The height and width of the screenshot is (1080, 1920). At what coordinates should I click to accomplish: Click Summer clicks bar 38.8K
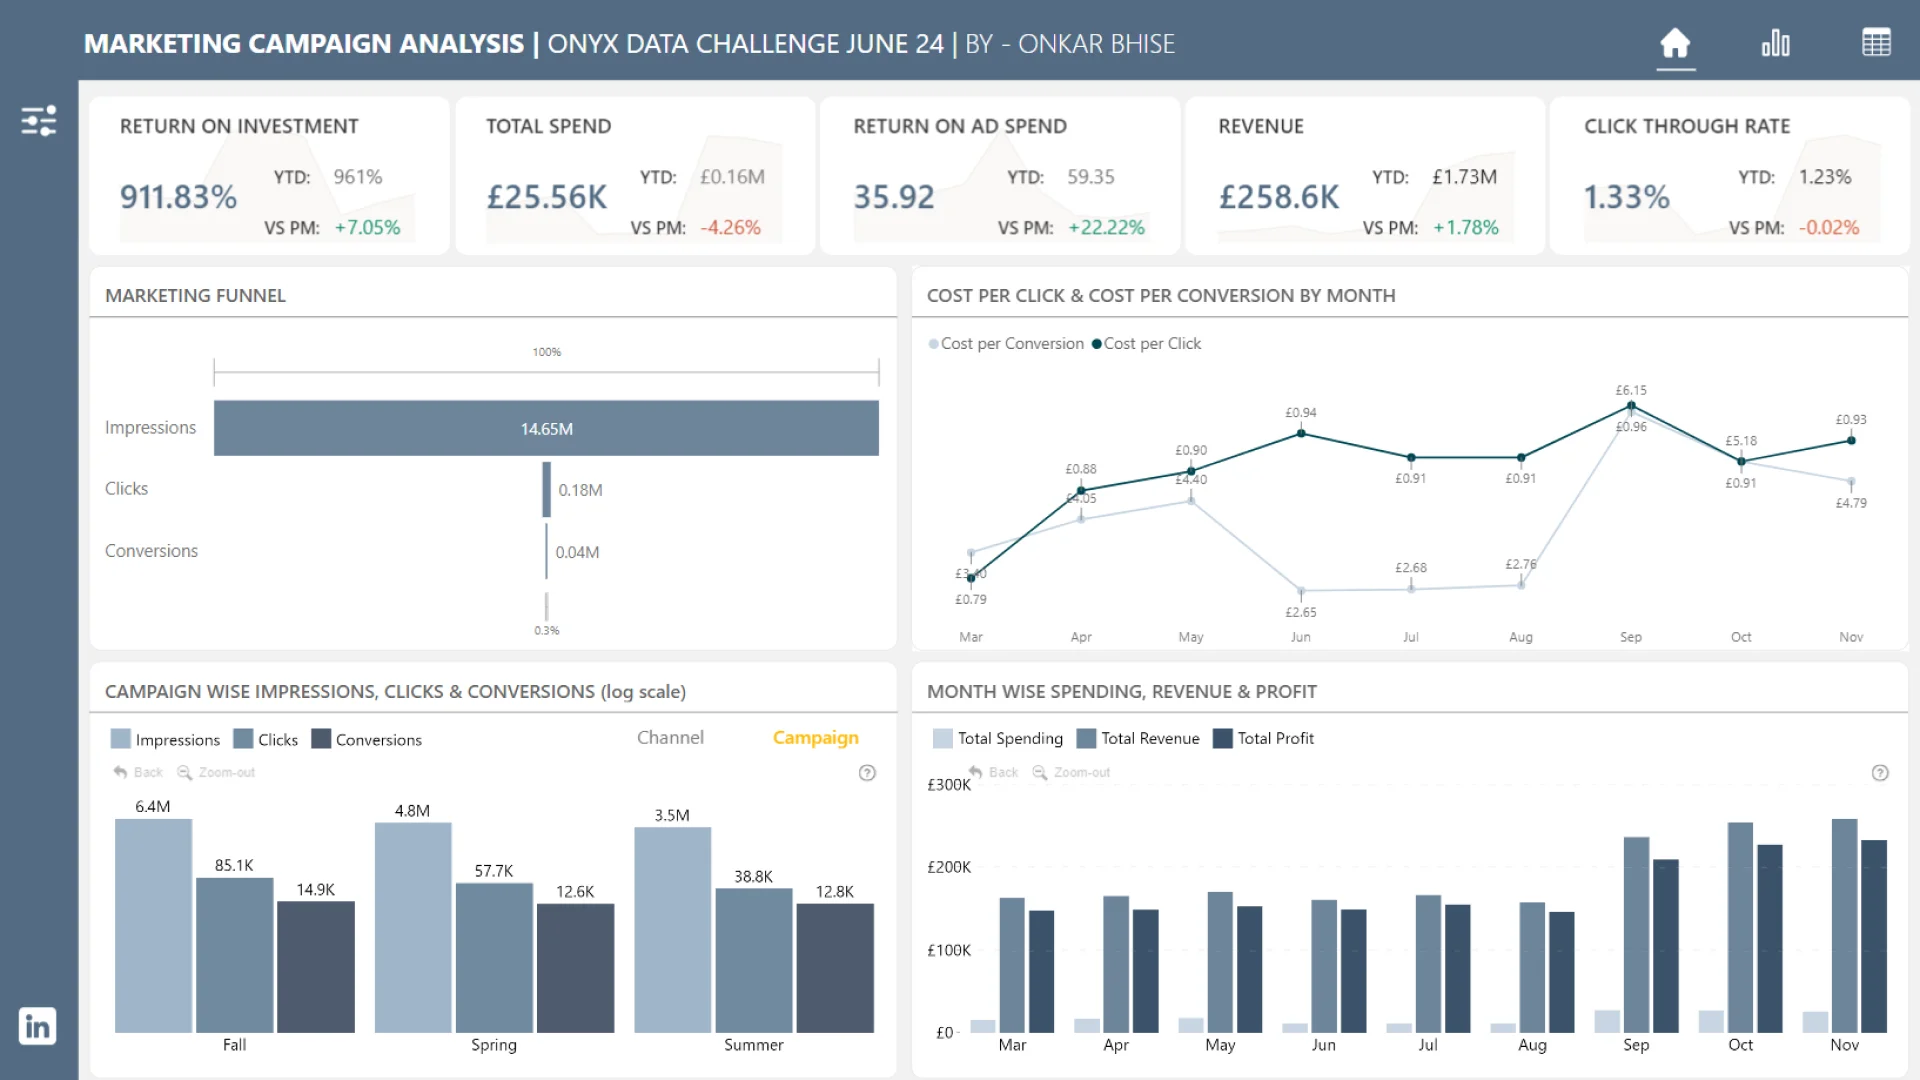pos(754,960)
